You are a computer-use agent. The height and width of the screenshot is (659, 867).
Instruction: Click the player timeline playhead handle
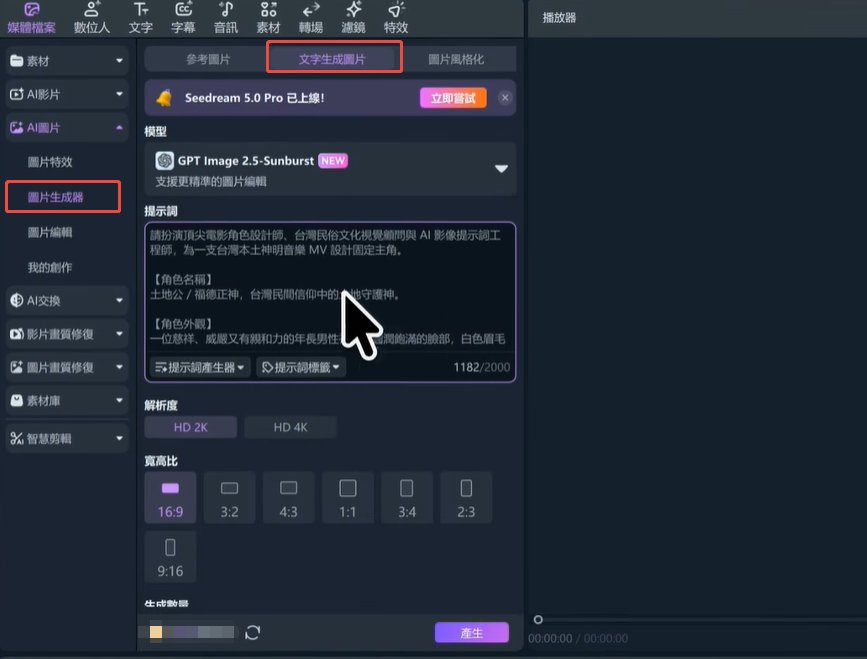pyautogui.click(x=537, y=619)
